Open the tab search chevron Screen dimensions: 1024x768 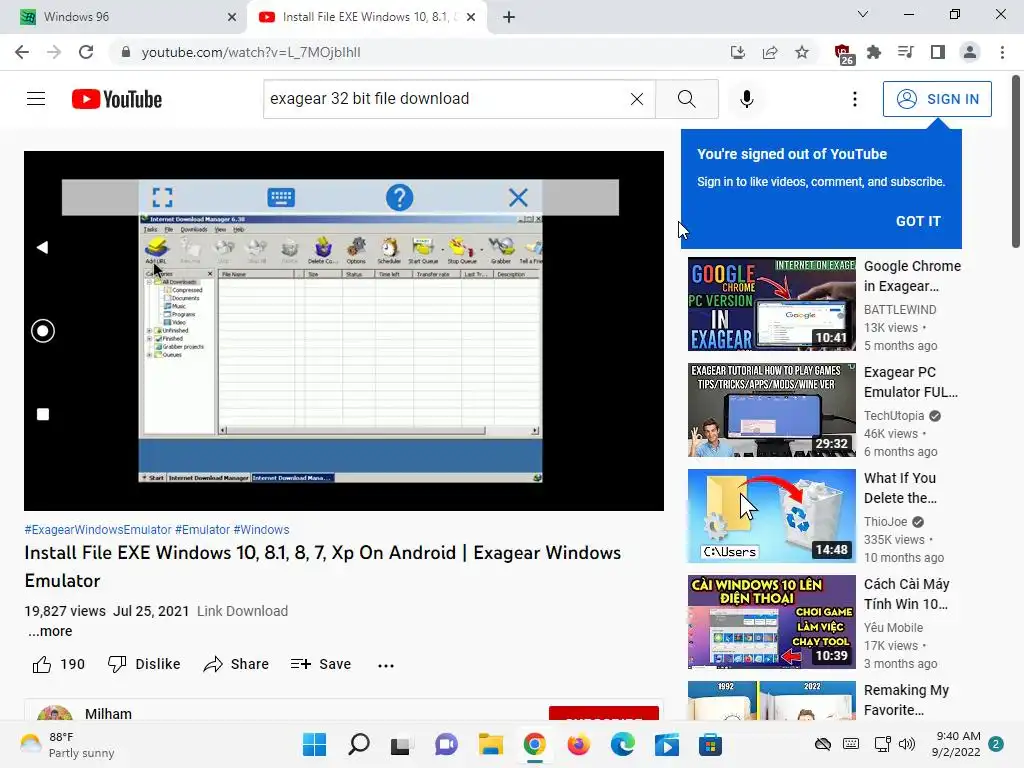click(x=862, y=14)
